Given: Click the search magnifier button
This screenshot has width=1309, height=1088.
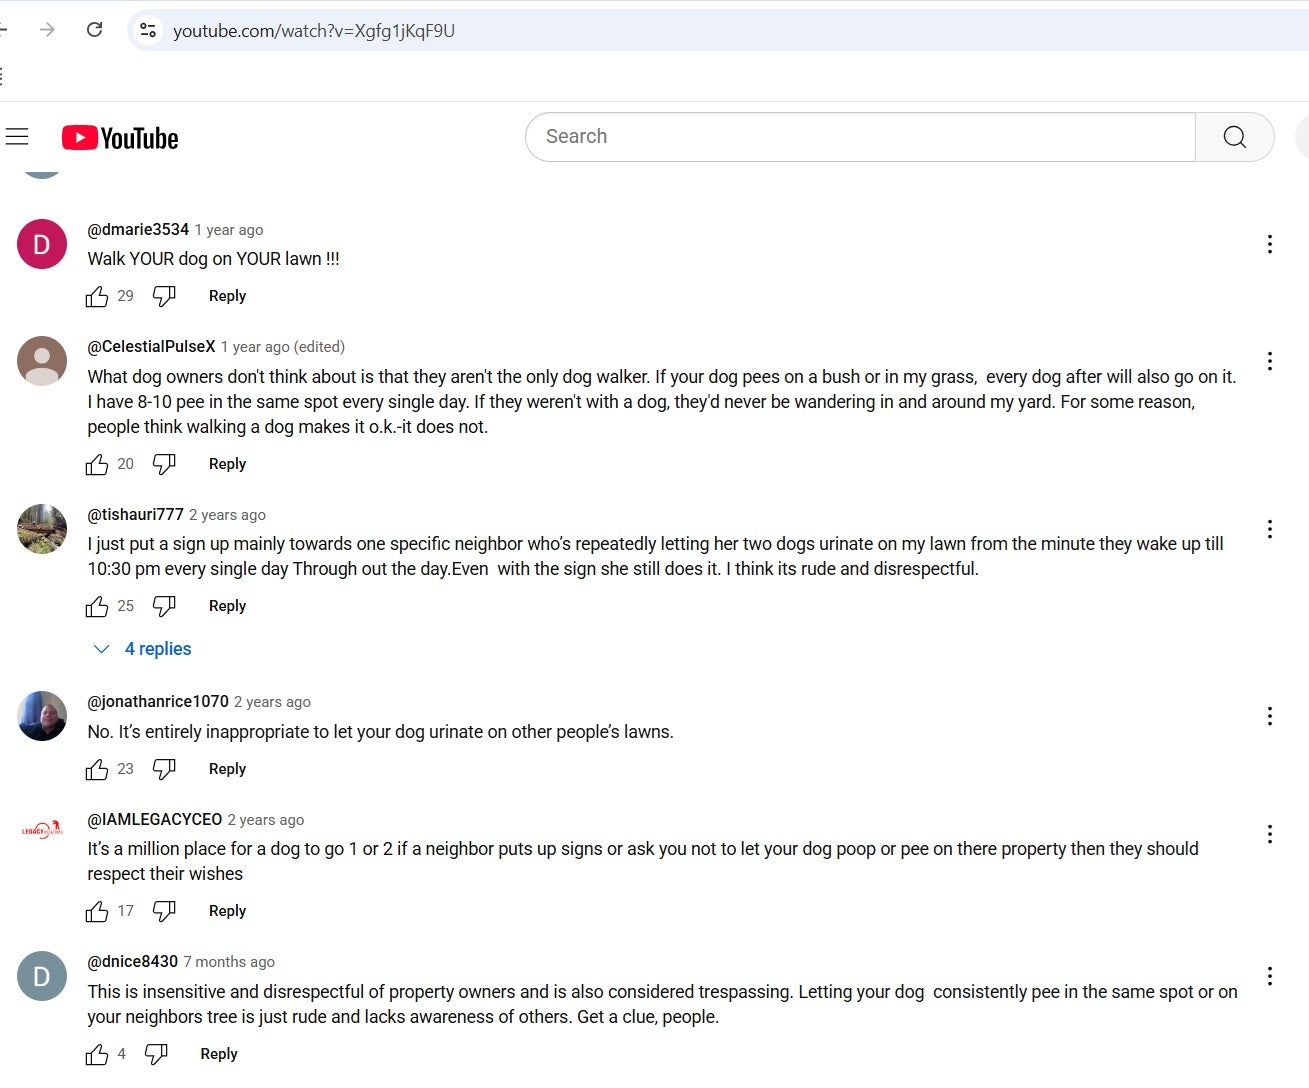Looking at the screenshot, I should coord(1234,137).
